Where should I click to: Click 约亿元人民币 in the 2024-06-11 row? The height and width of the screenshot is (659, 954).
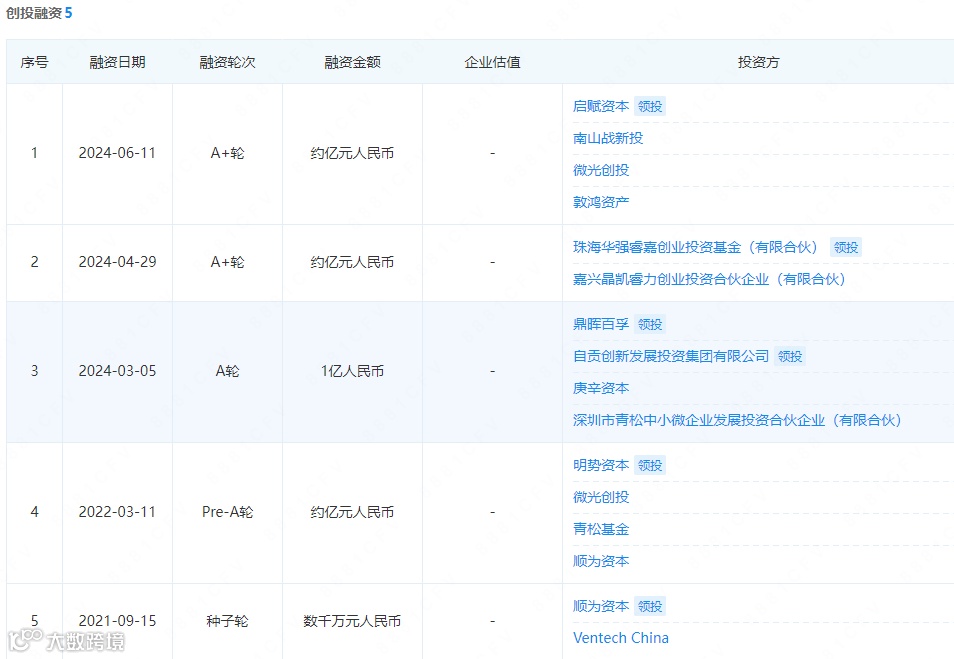tap(352, 153)
